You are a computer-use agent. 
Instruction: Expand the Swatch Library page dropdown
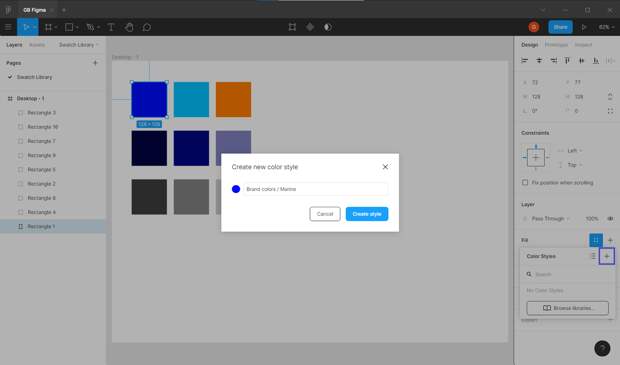(79, 45)
